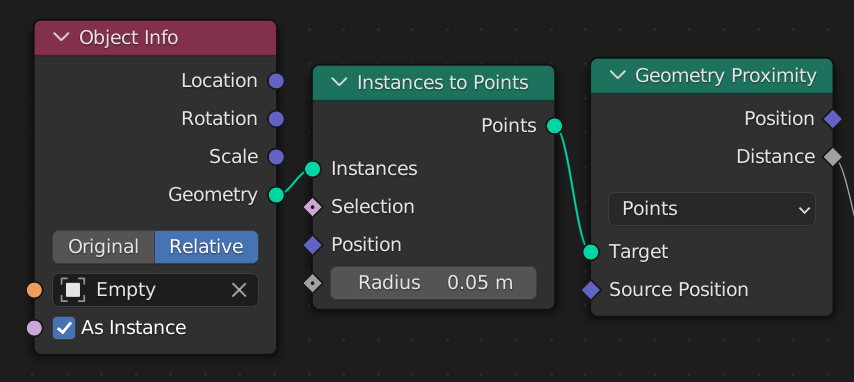Collapse the Instances to Points node
The height and width of the screenshot is (382, 854).
click(339, 82)
